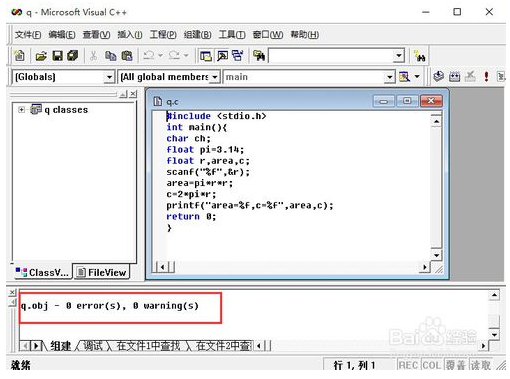
Task: Open the 编辑(E) menu
Action: click(62, 35)
